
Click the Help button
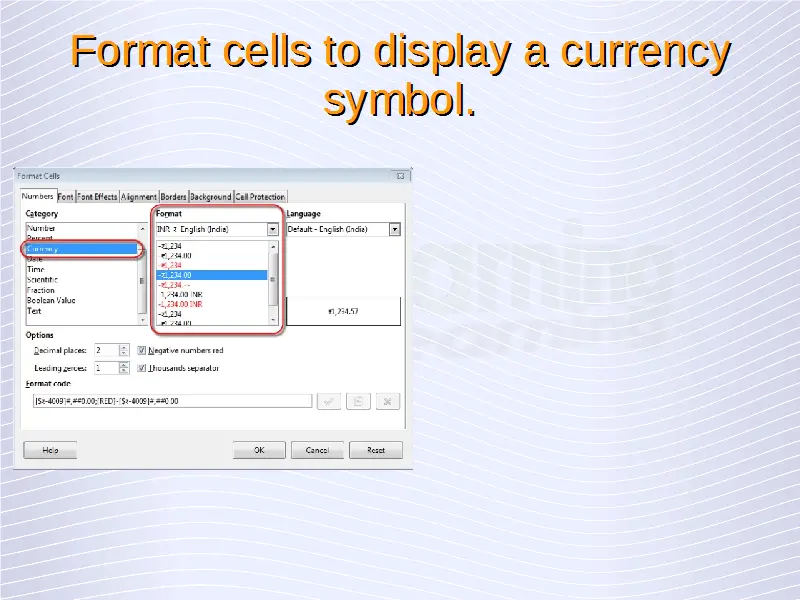point(50,450)
